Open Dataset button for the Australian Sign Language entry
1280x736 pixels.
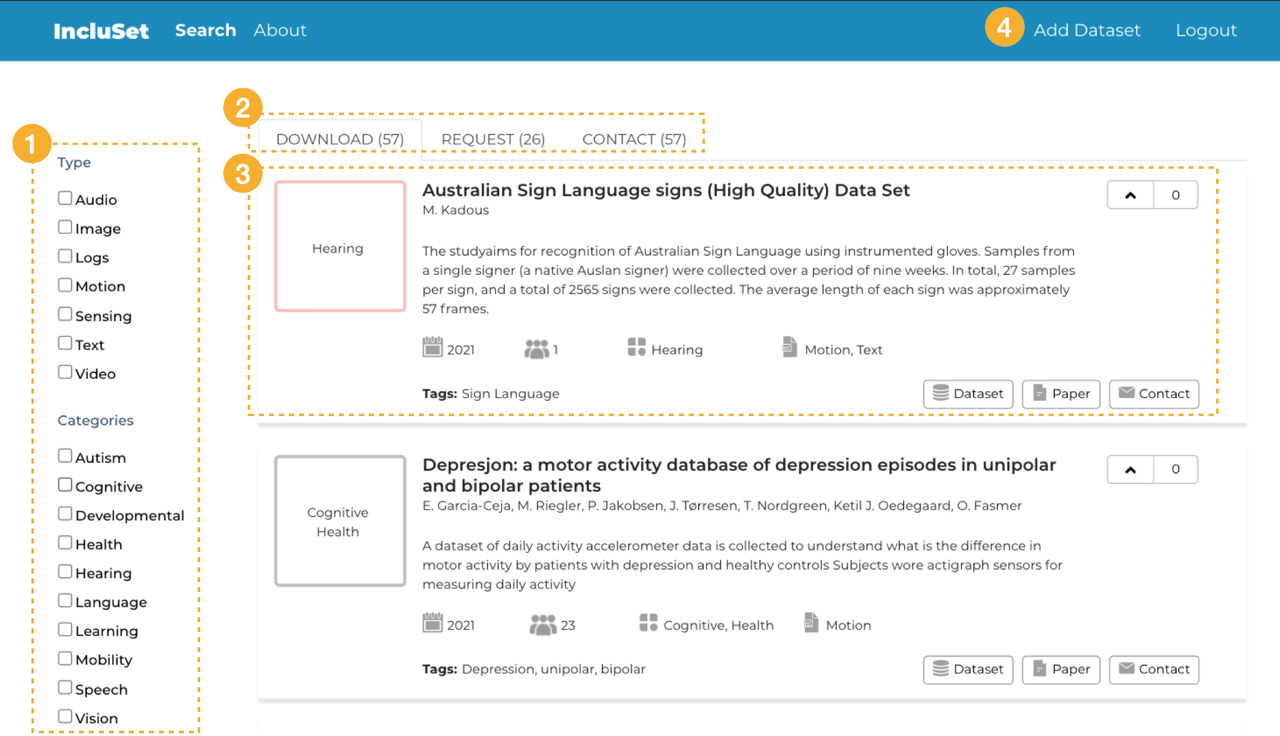968,394
